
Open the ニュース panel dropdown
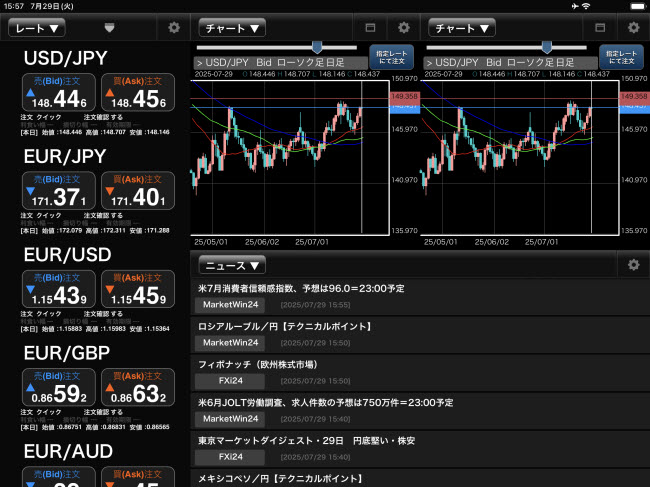[232, 265]
